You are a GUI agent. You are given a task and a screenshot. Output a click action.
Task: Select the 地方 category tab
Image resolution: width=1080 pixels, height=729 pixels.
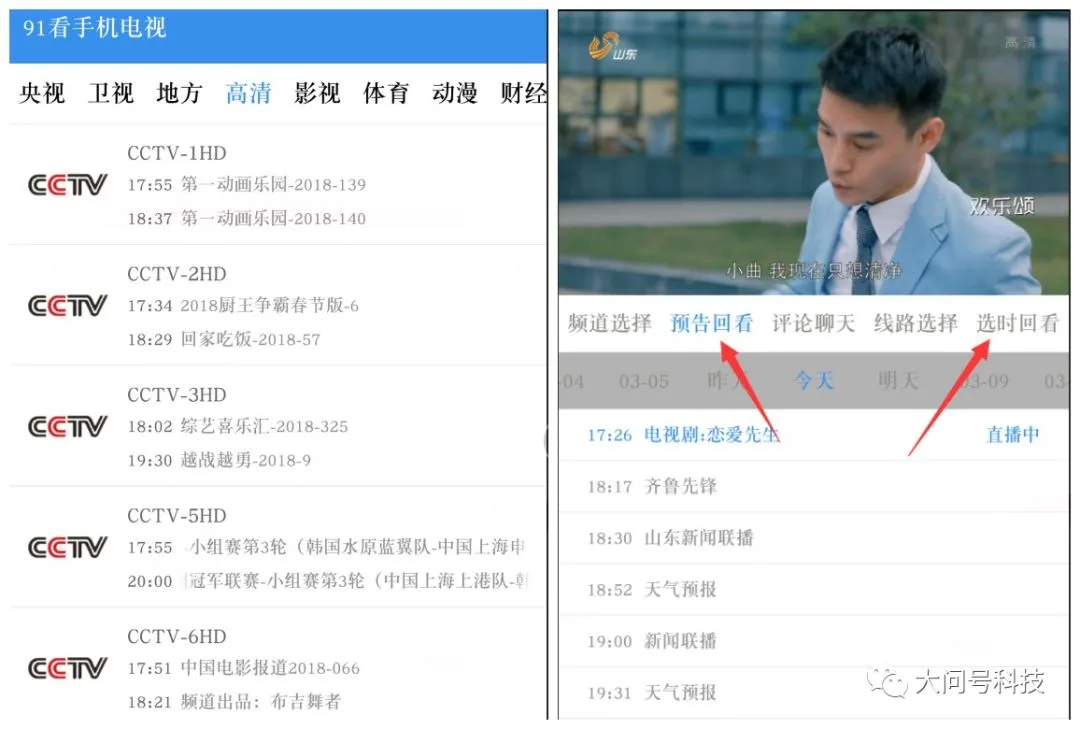[x=179, y=92]
